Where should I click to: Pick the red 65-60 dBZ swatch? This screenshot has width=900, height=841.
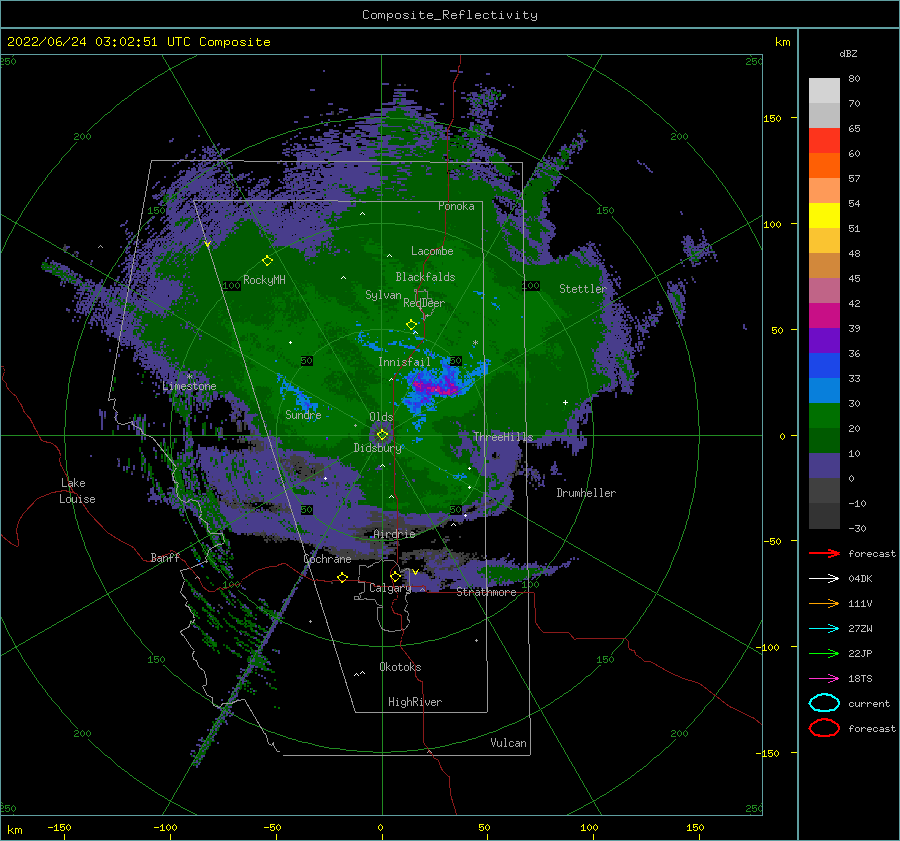coord(824,141)
